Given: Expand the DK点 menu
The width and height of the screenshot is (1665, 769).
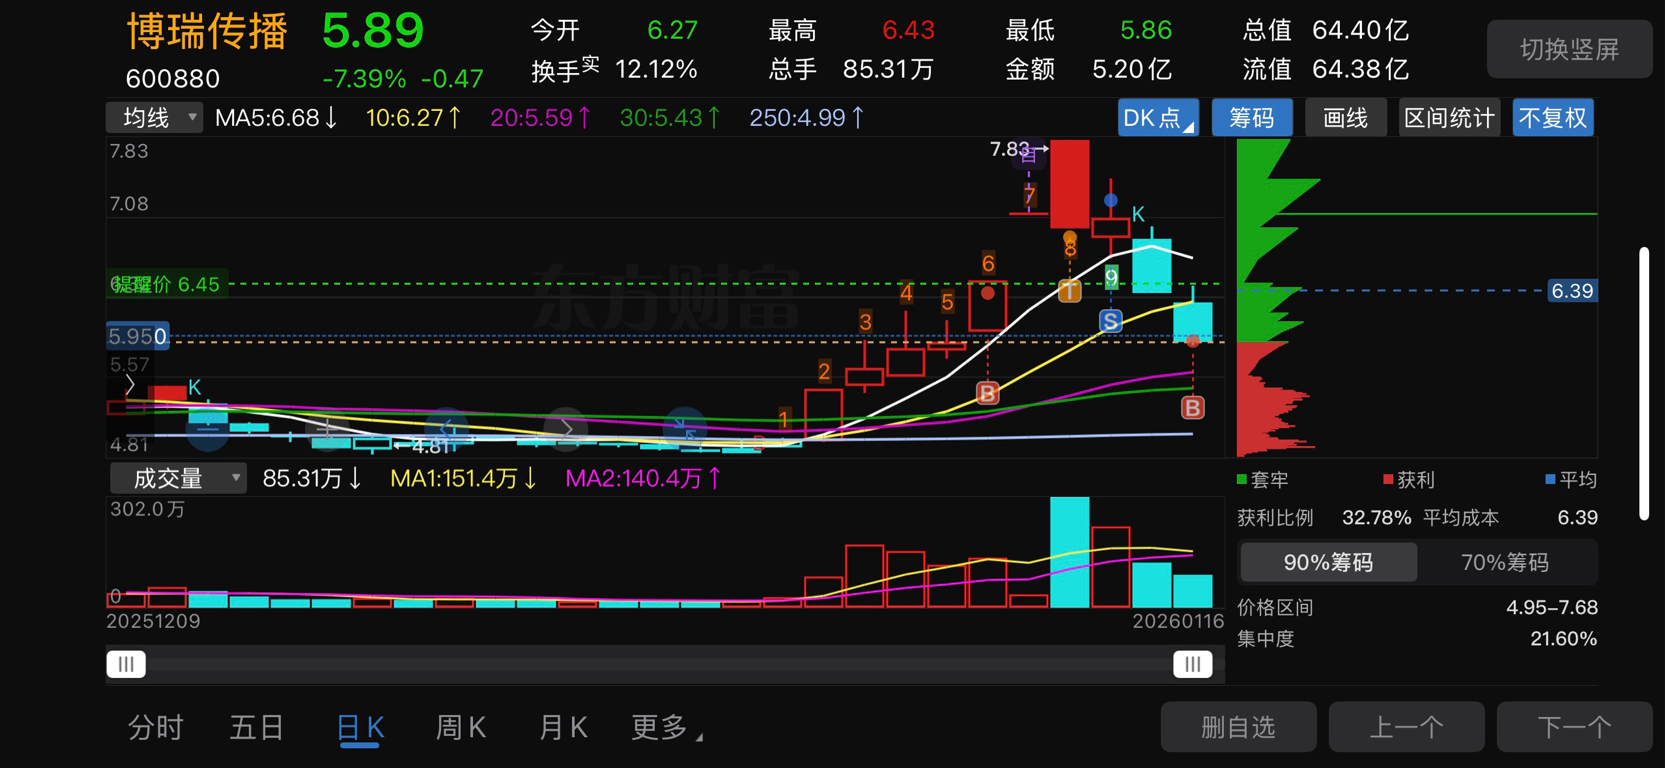Looking at the screenshot, I should pos(1157,118).
